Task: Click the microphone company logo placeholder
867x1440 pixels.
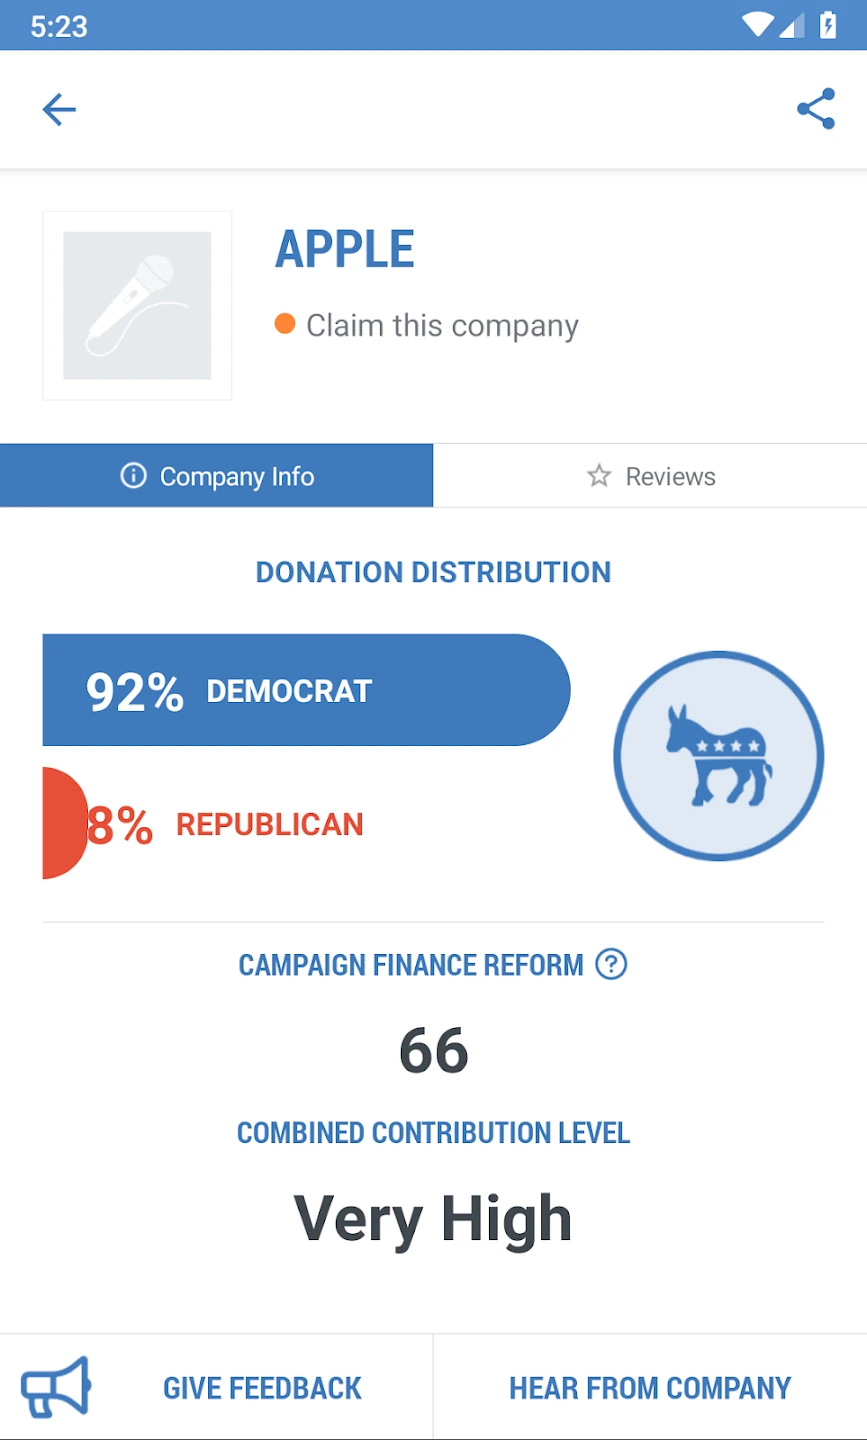Action: pyautogui.click(x=137, y=306)
